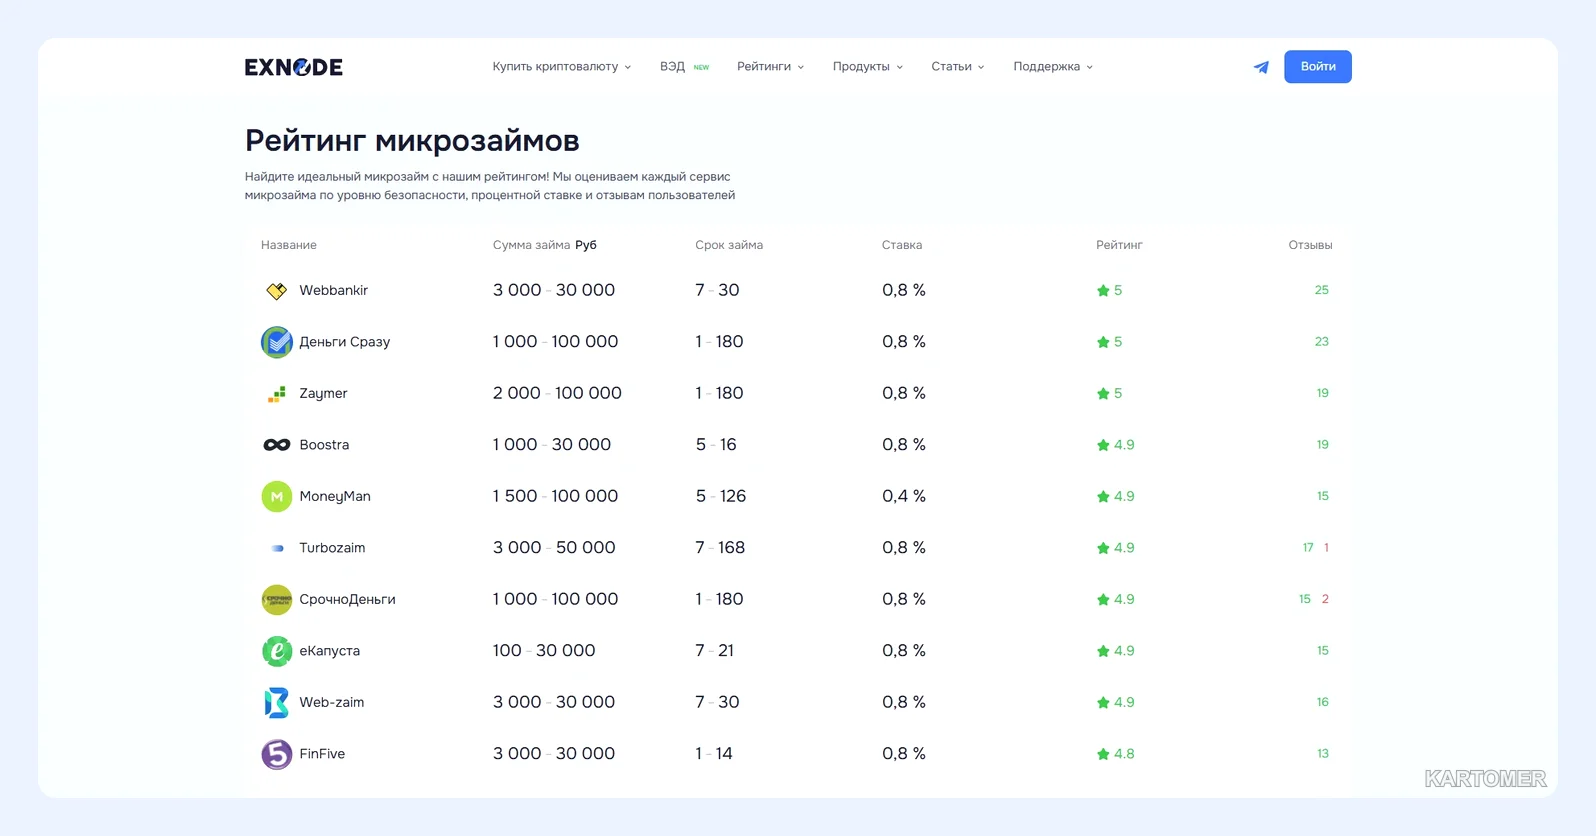Click the СрочноДеньги logo icon
Viewport: 1596px width, 836px height.
[x=277, y=599]
